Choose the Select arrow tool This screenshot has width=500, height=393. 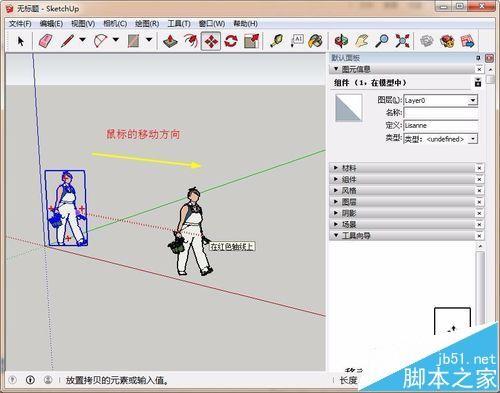click(x=21, y=41)
